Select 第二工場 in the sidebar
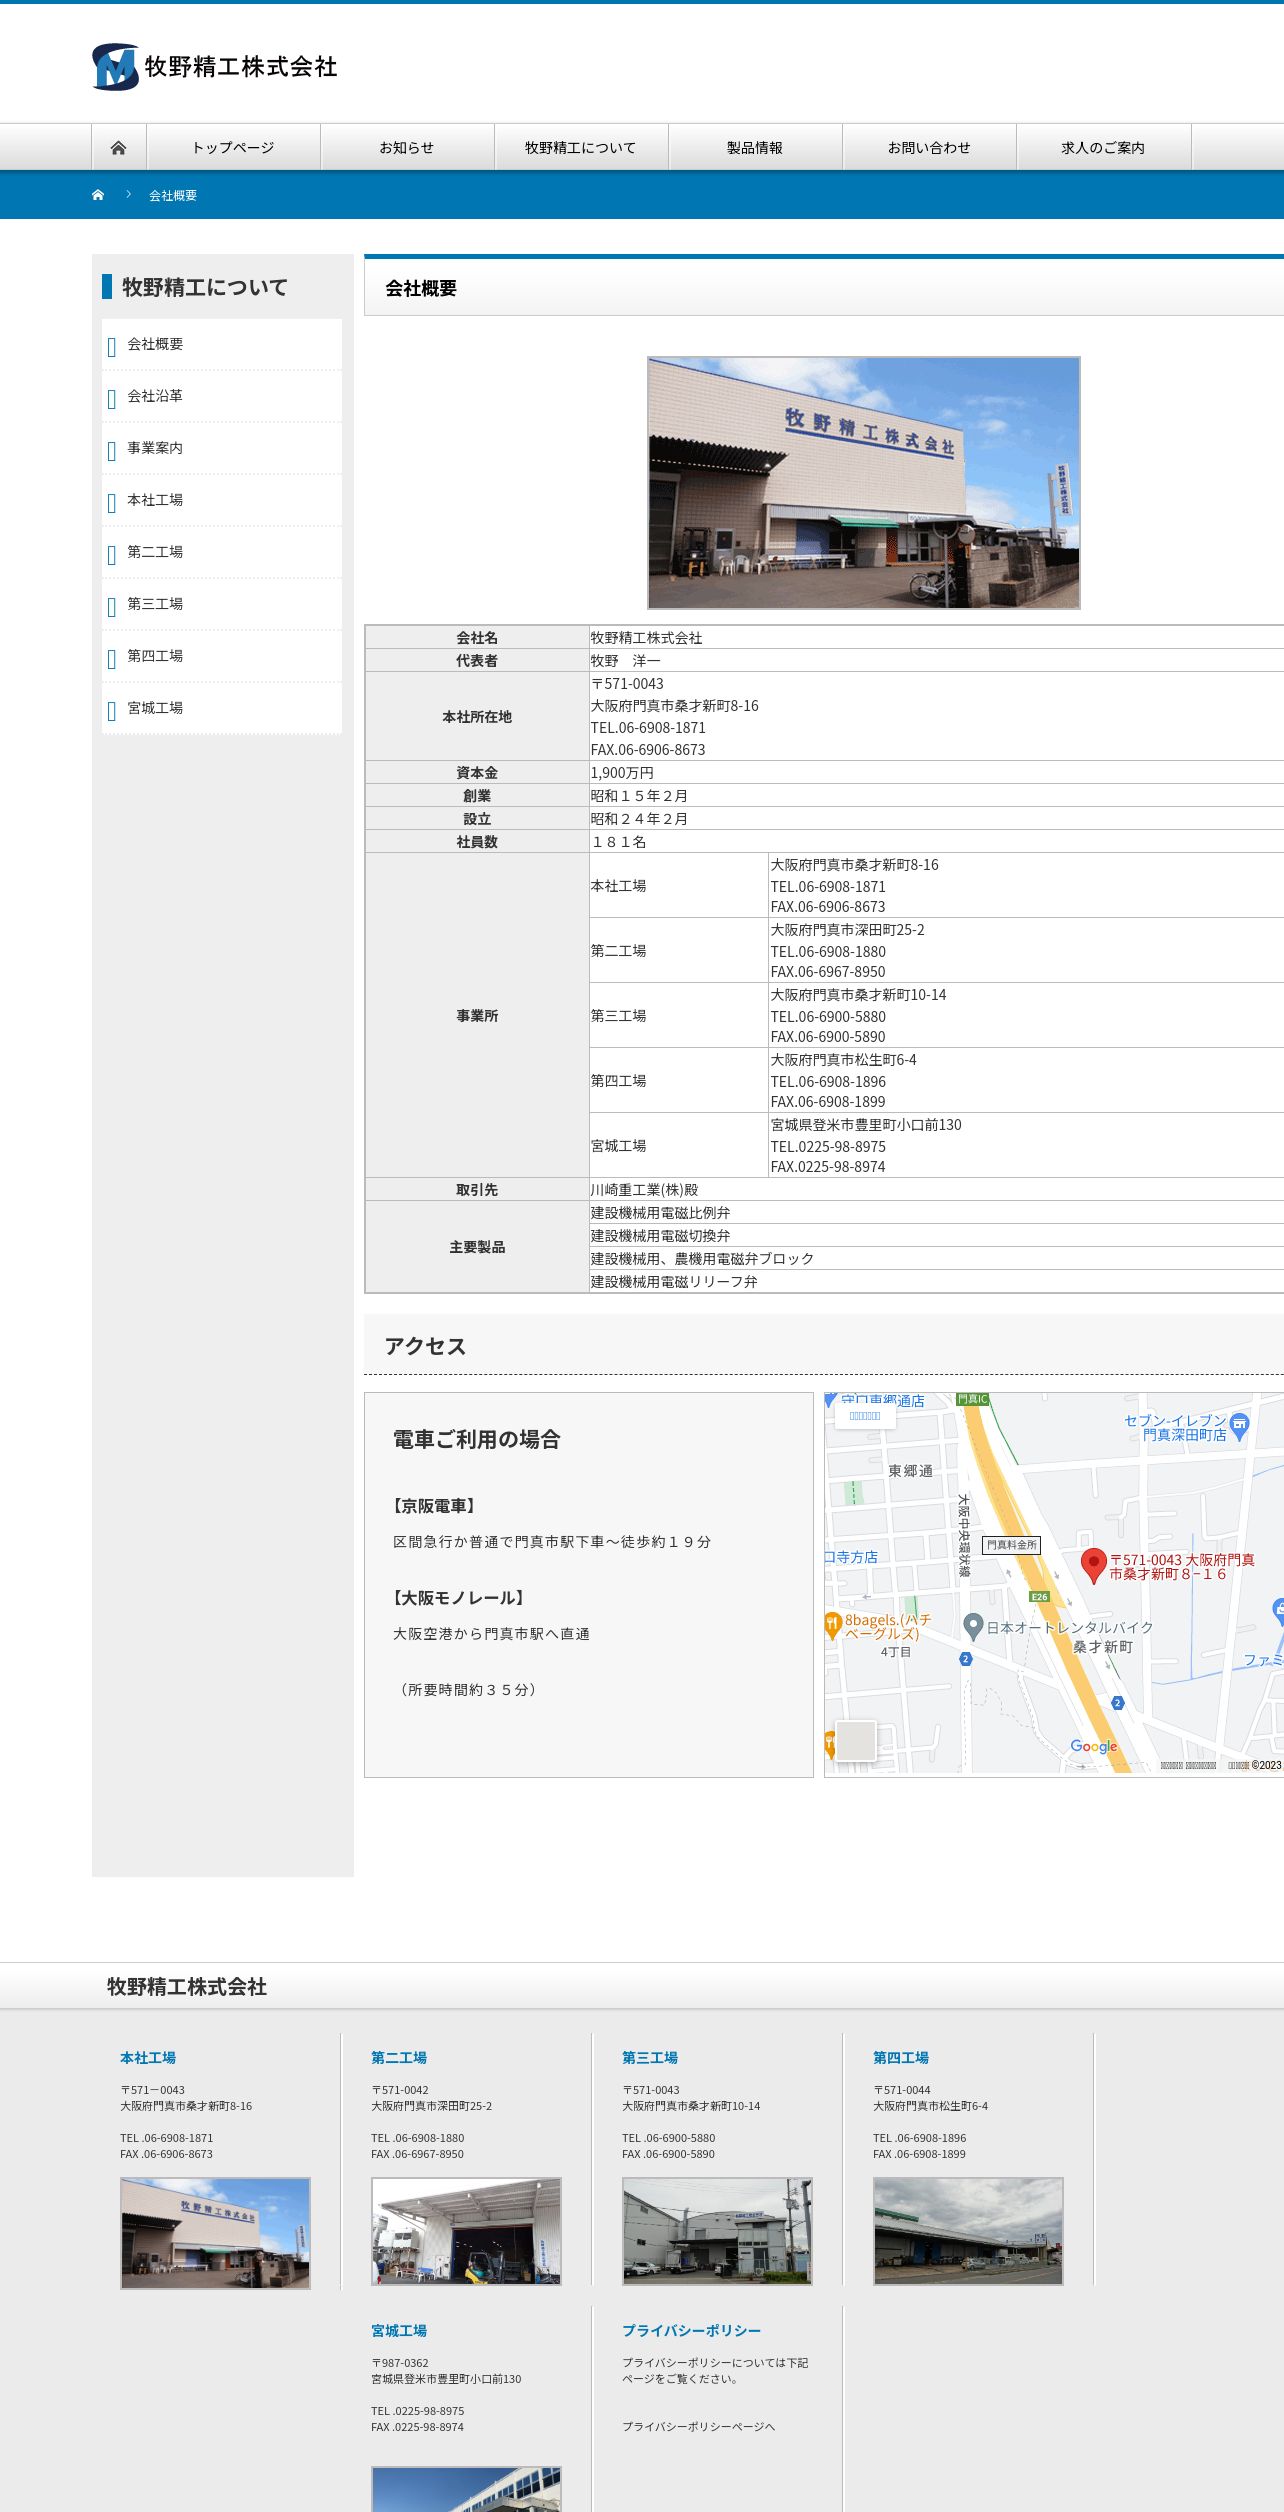This screenshot has width=1284, height=2512. [222, 553]
